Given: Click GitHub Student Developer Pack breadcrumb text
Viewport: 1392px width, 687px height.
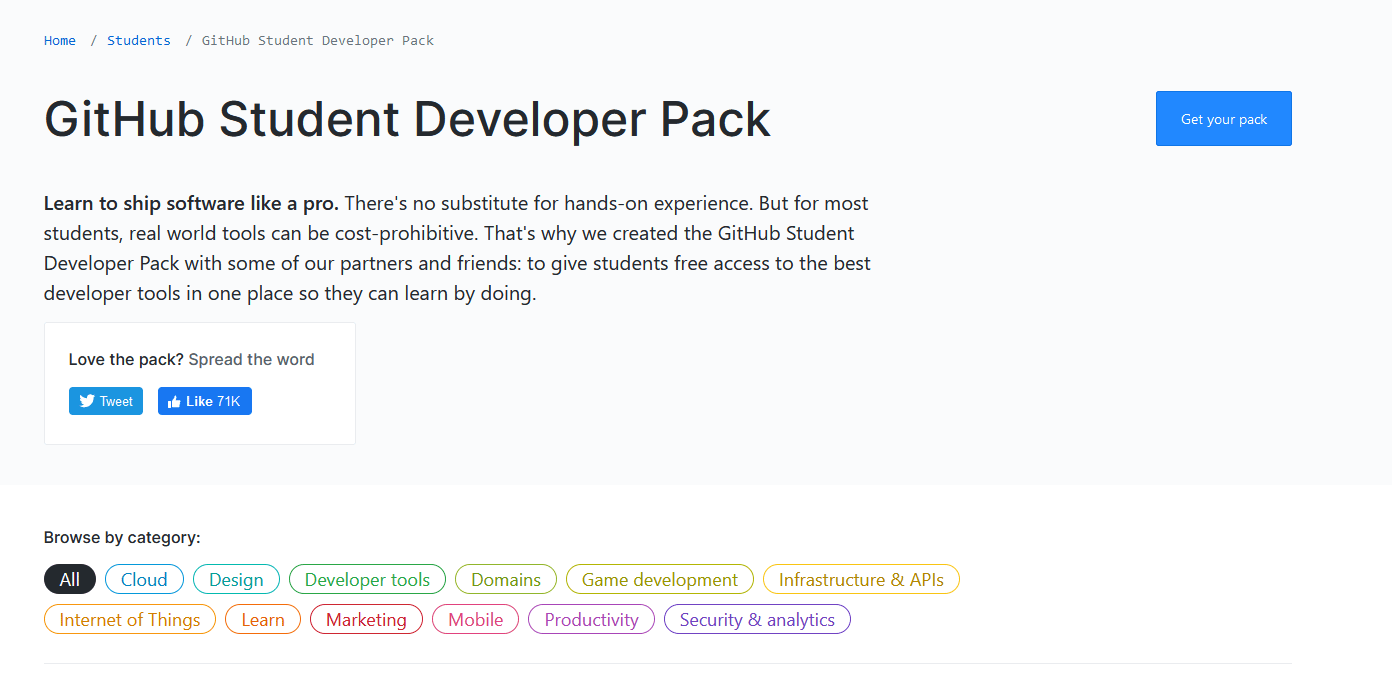Looking at the screenshot, I should click(x=318, y=41).
